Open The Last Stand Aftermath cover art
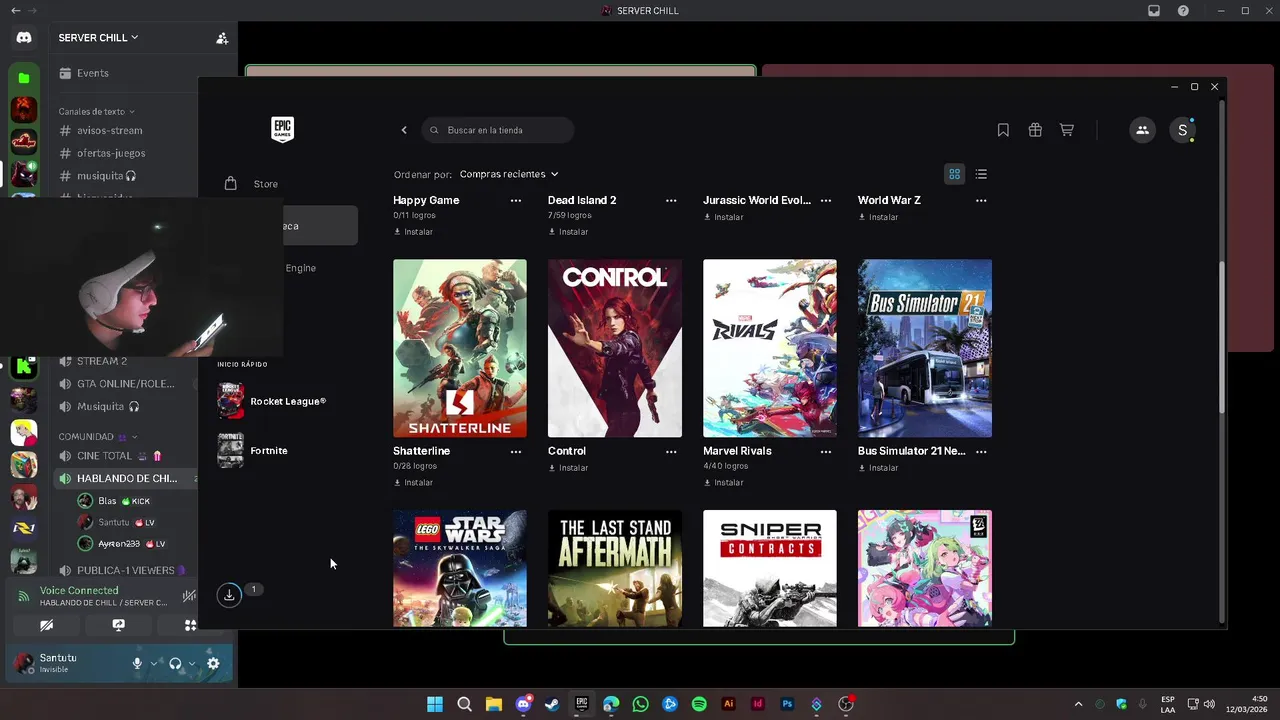This screenshot has height=720, width=1280. click(615, 569)
